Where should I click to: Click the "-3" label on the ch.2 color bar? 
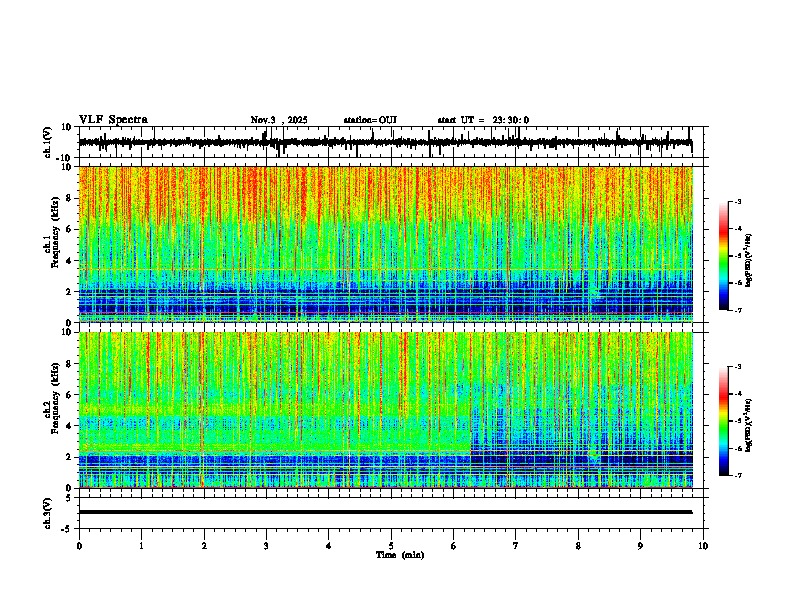[737, 367]
